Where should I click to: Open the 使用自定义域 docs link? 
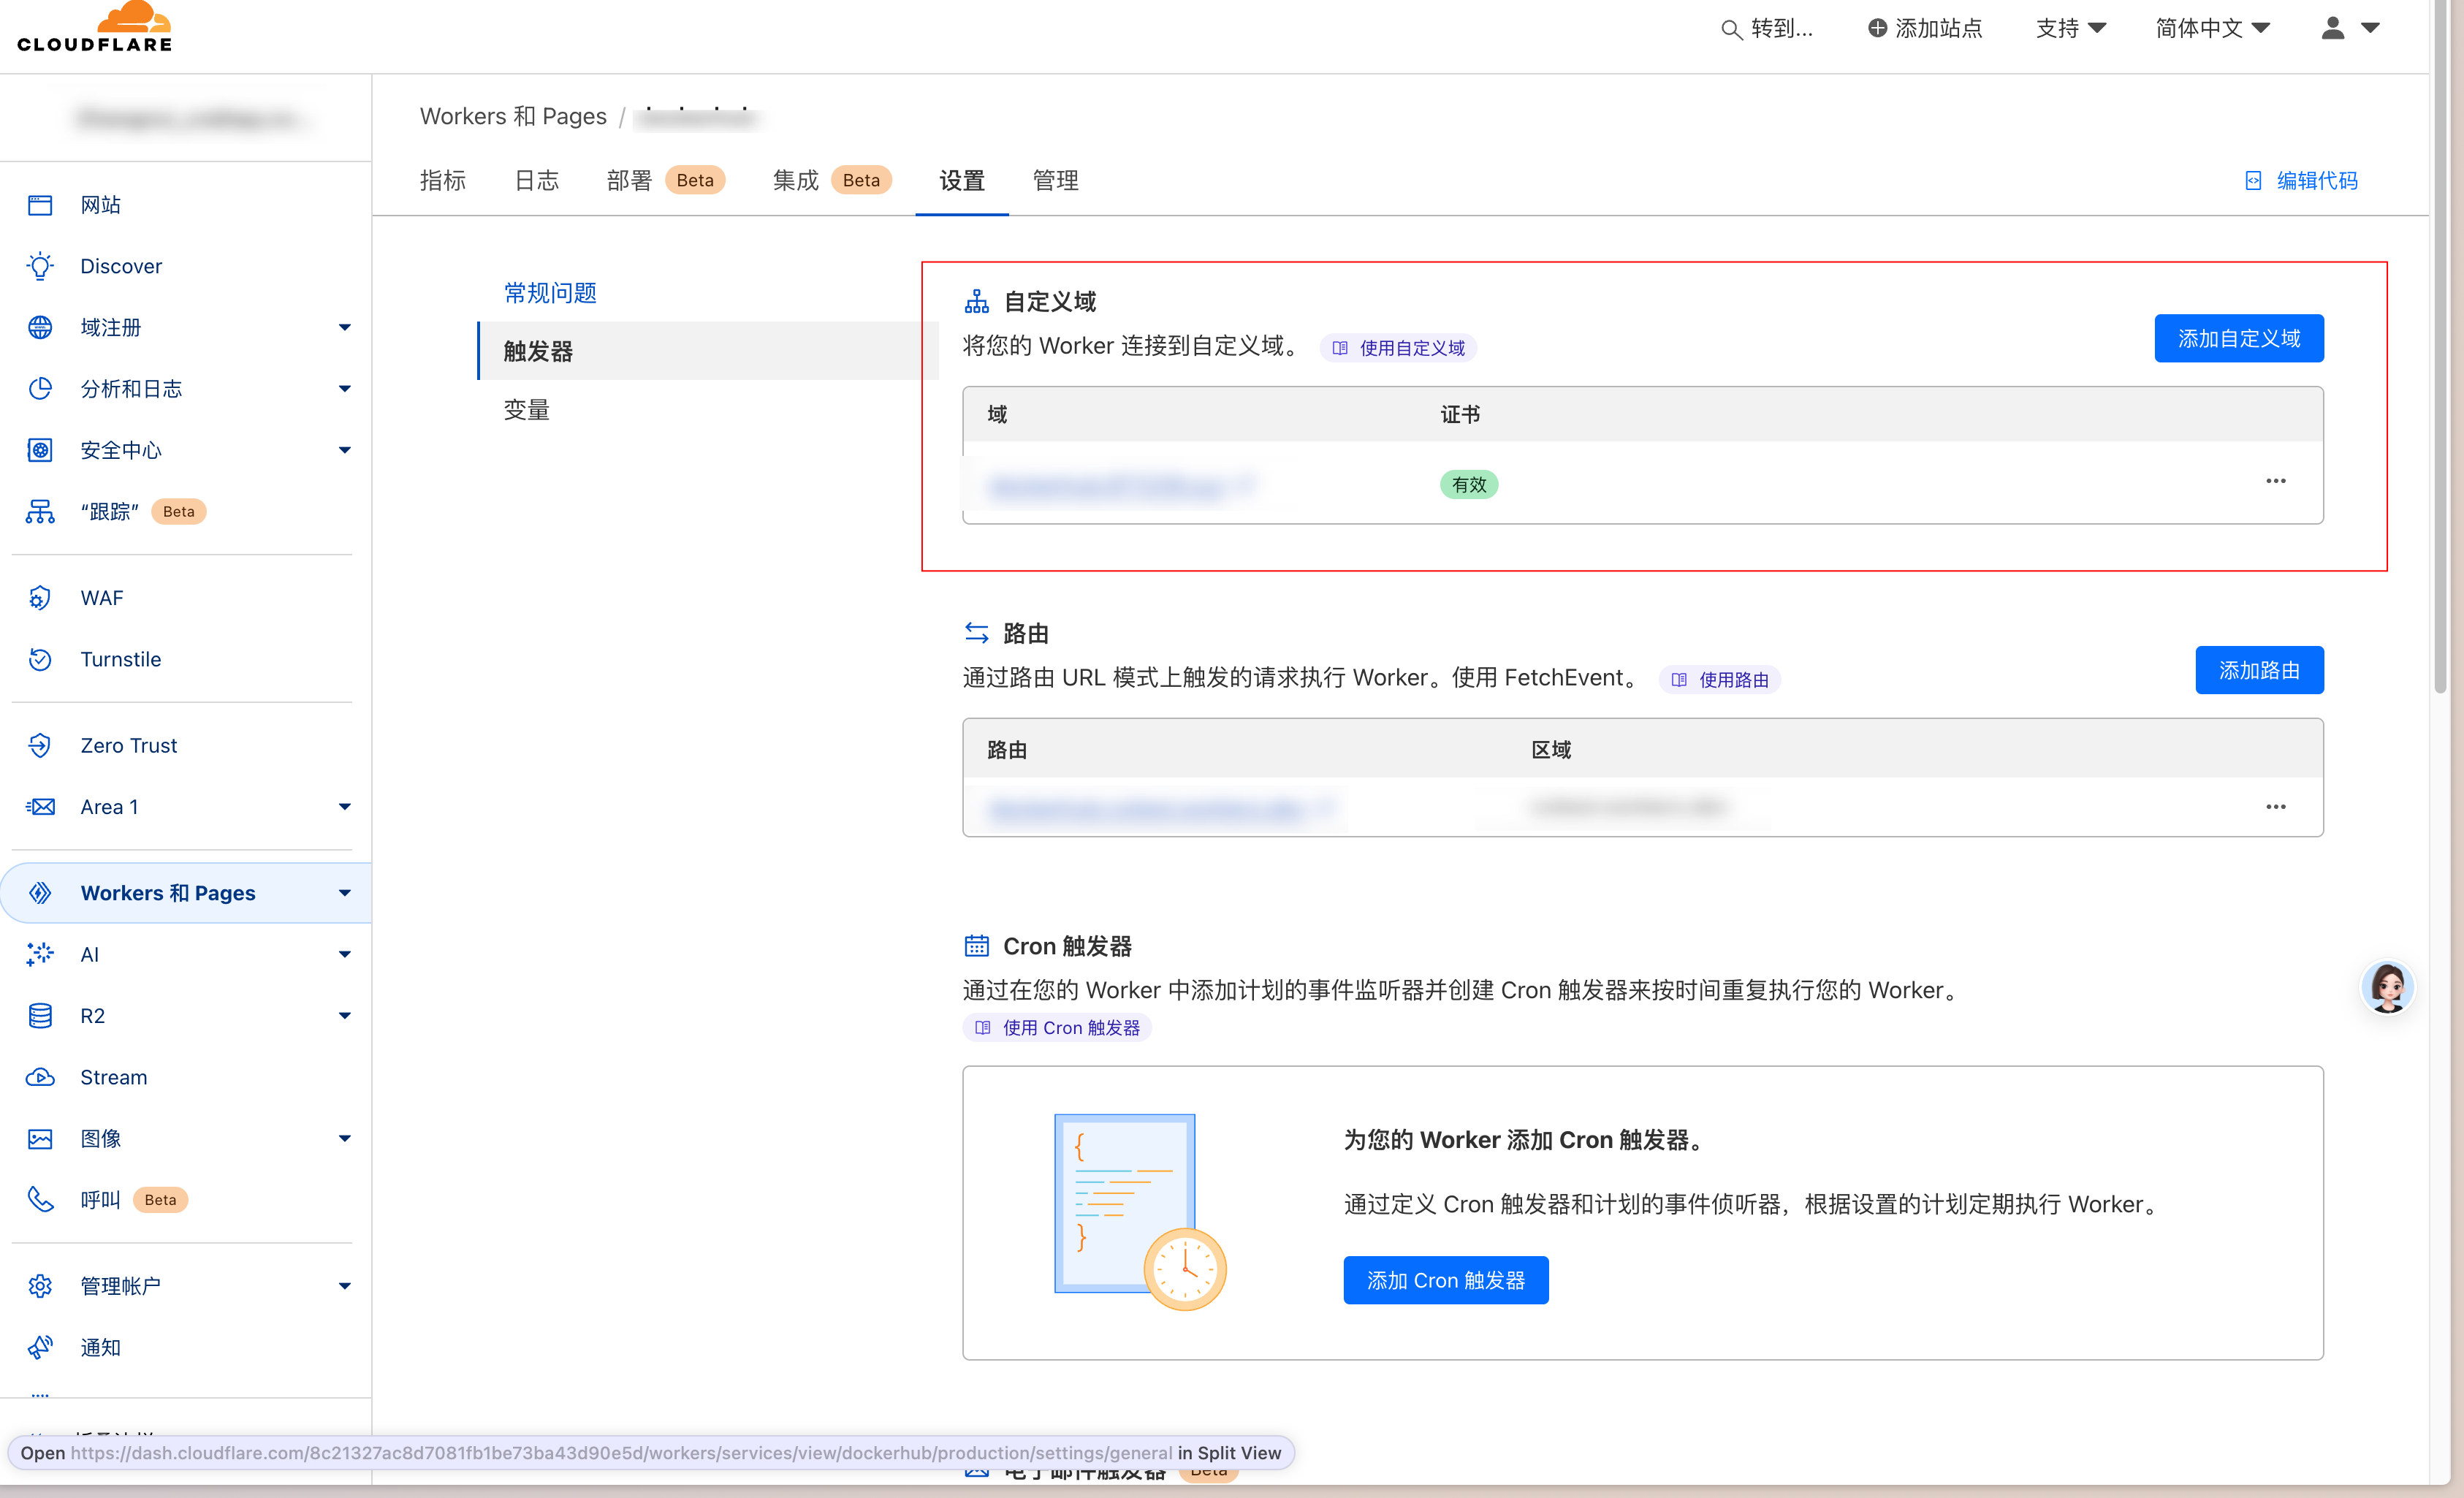coord(1398,348)
